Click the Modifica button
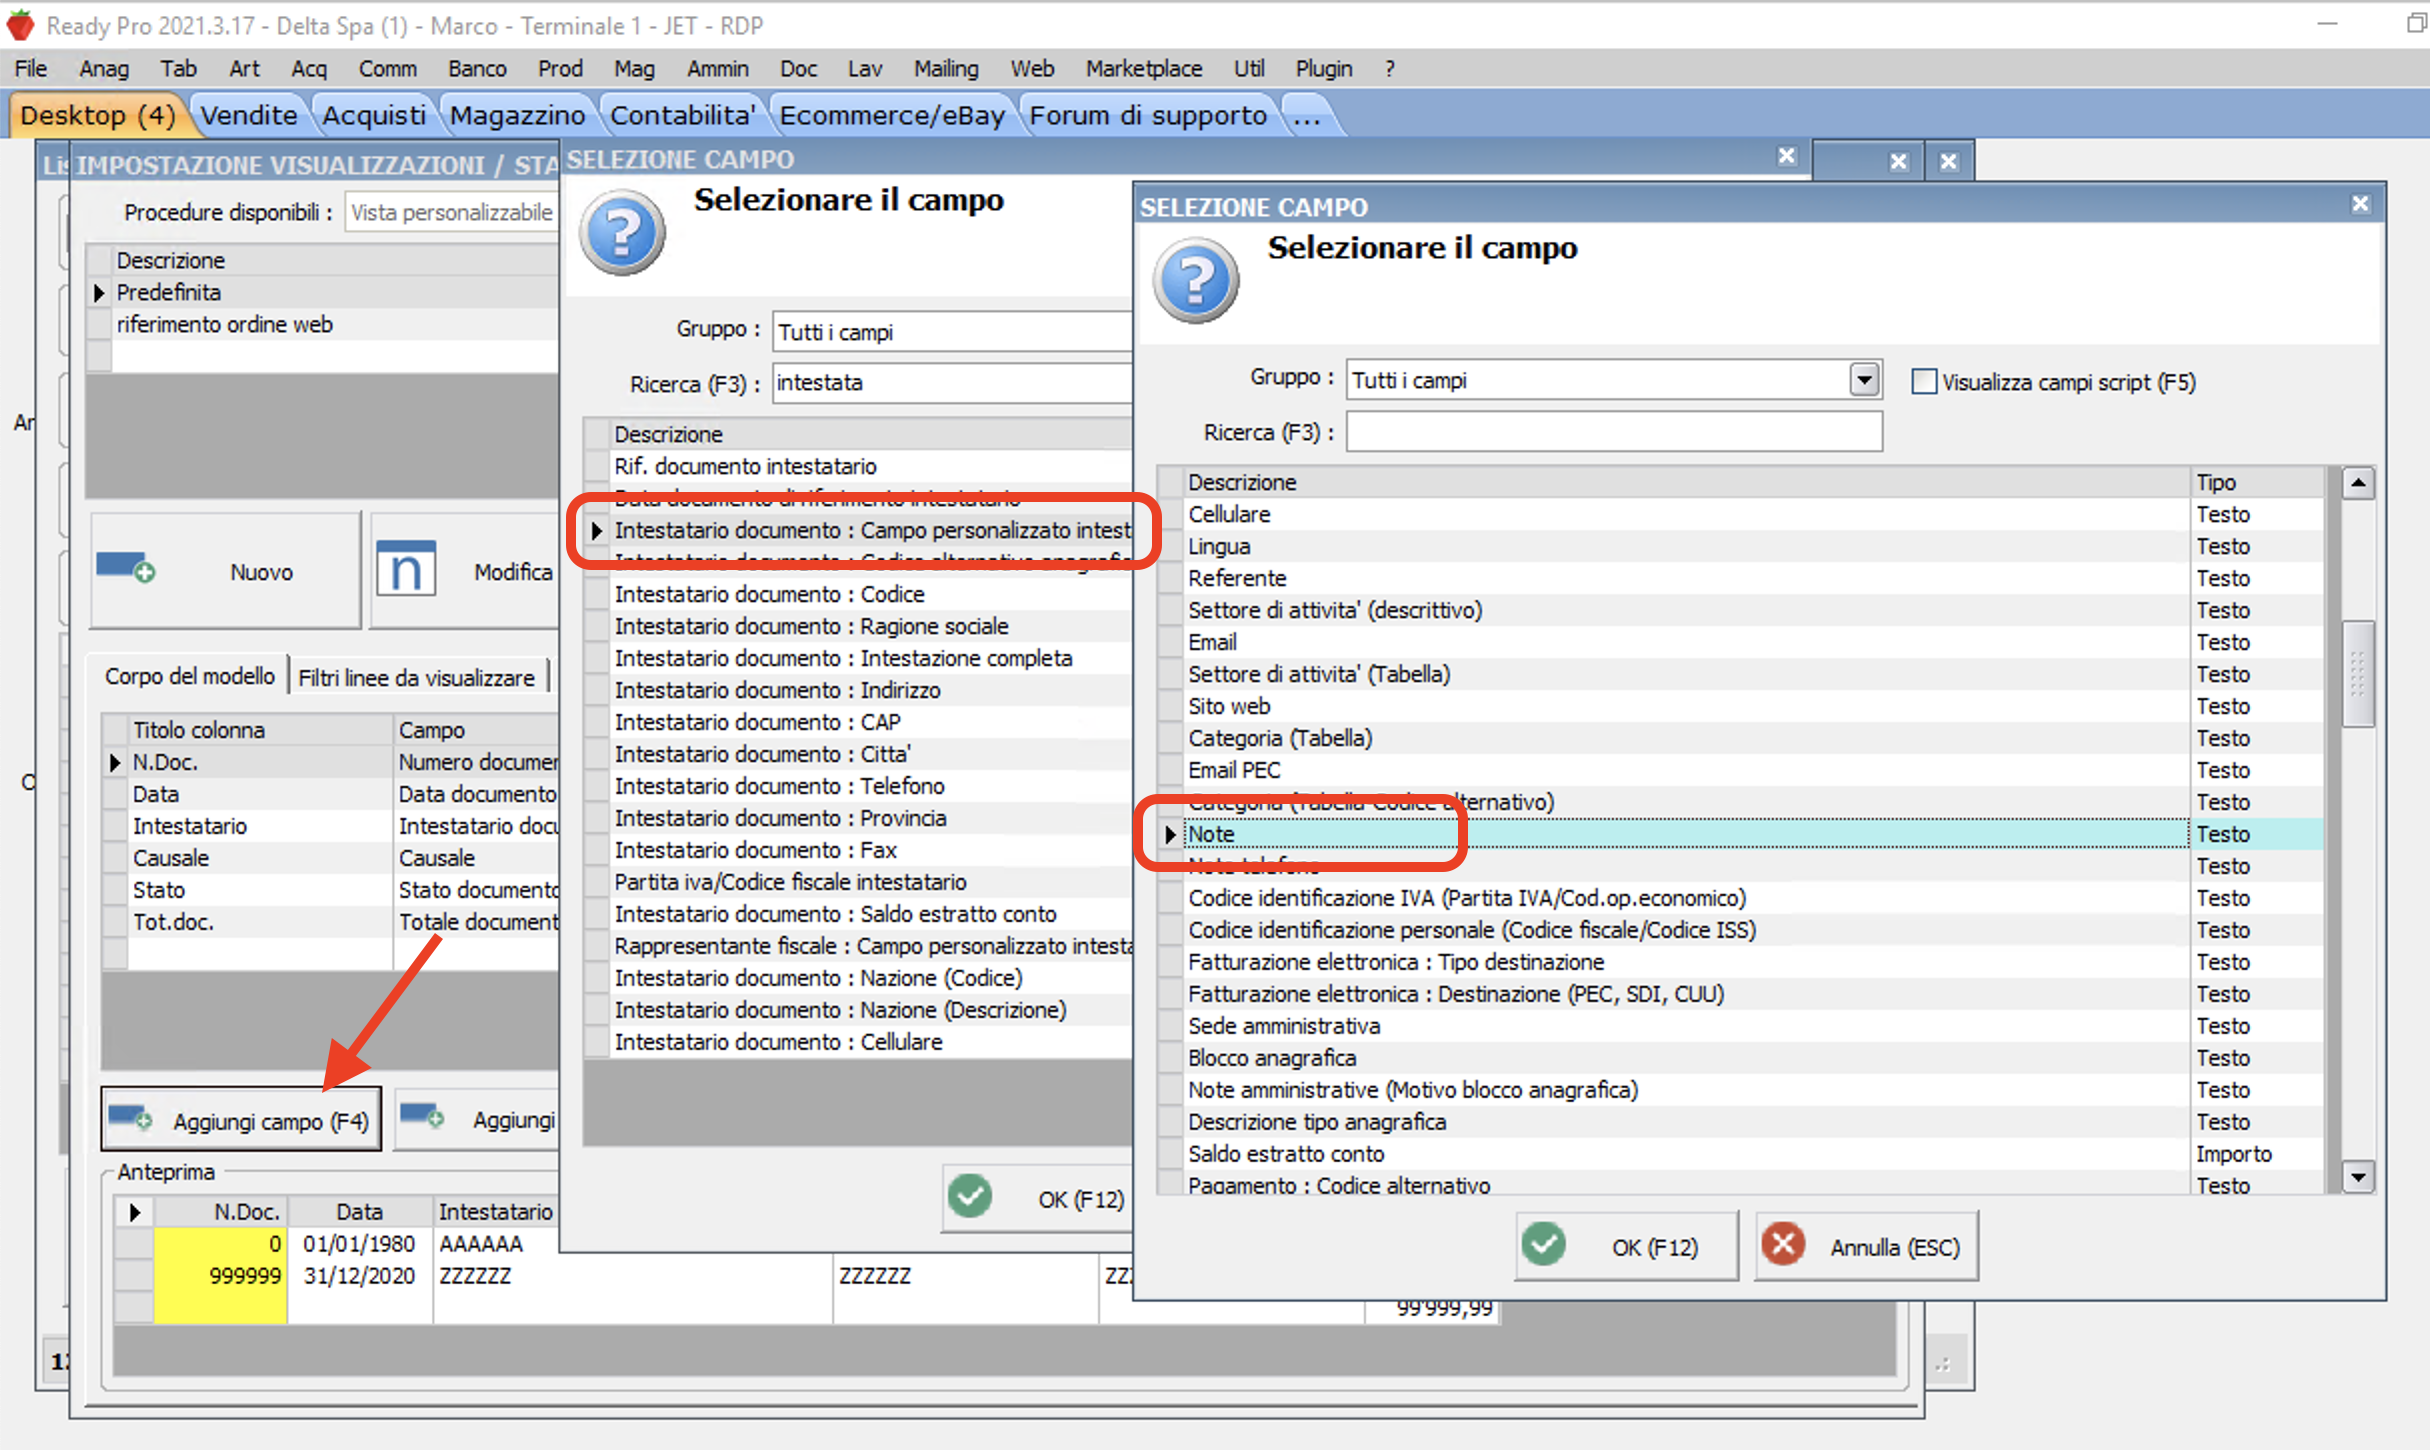This screenshot has height=1450, width=2430. coord(466,570)
